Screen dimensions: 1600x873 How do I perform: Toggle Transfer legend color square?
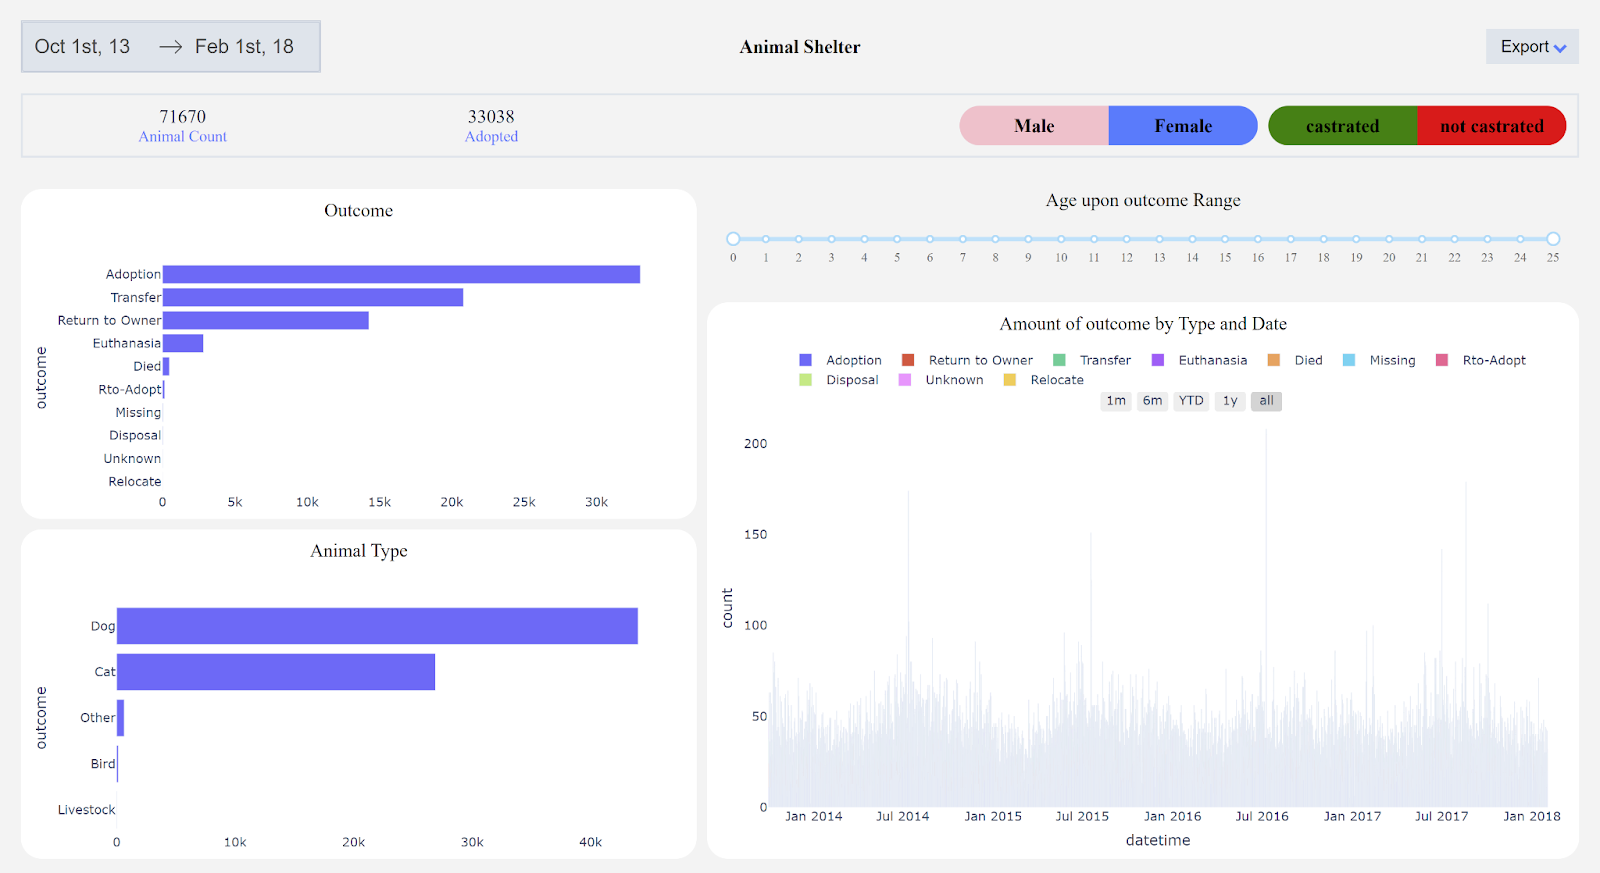pos(1059,360)
